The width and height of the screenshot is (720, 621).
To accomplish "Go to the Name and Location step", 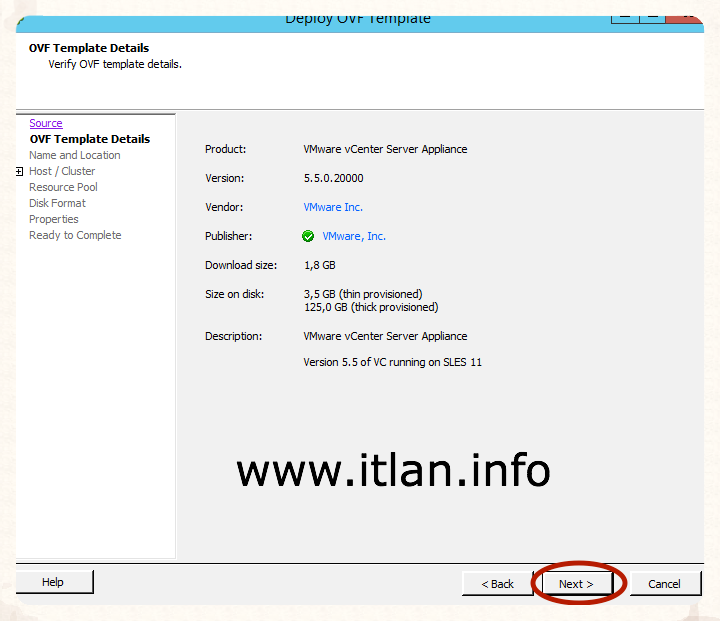I will [75, 155].
